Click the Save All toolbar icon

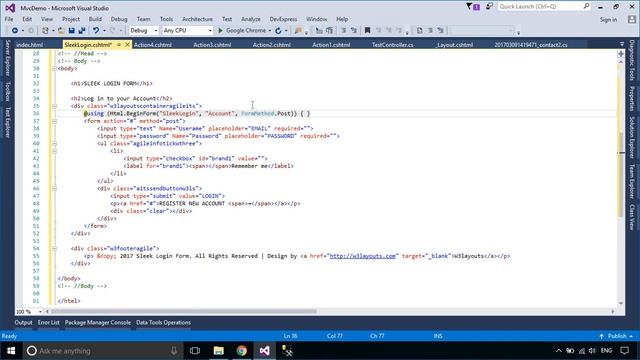(x=82, y=31)
